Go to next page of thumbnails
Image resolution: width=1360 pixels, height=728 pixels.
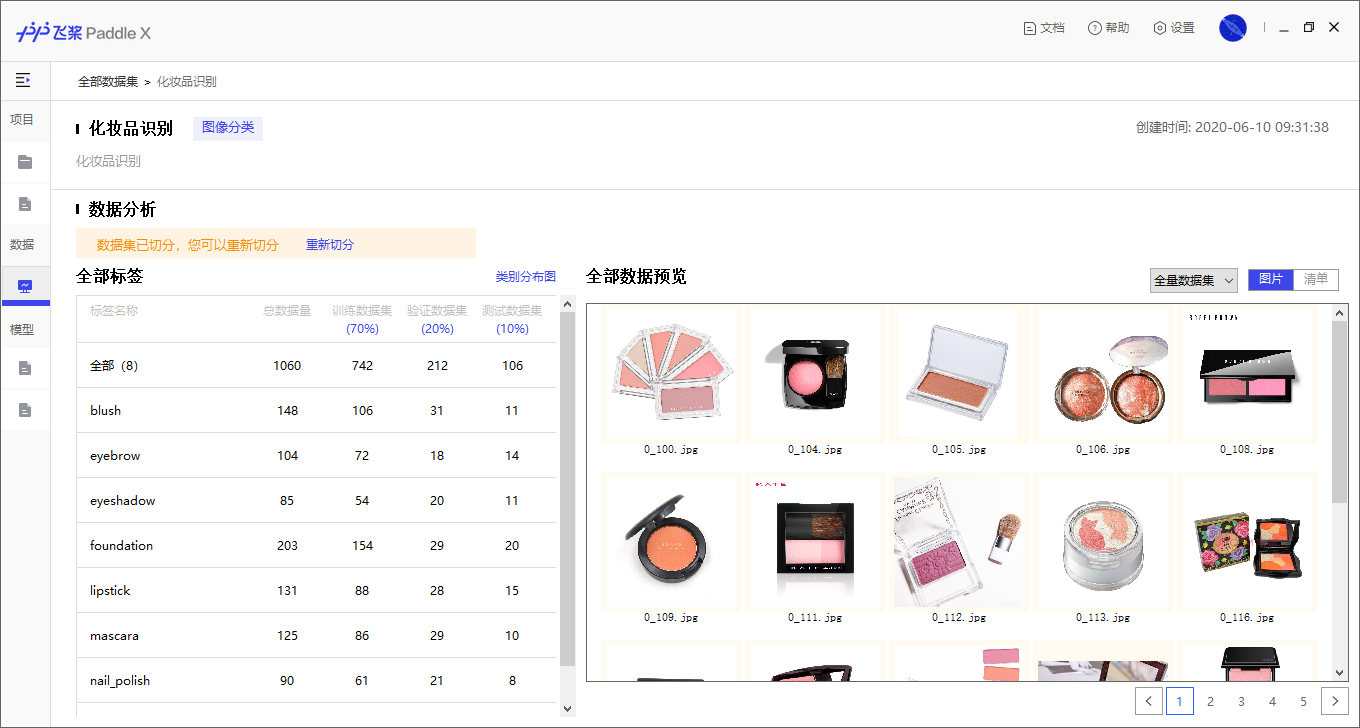(x=1335, y=701)
